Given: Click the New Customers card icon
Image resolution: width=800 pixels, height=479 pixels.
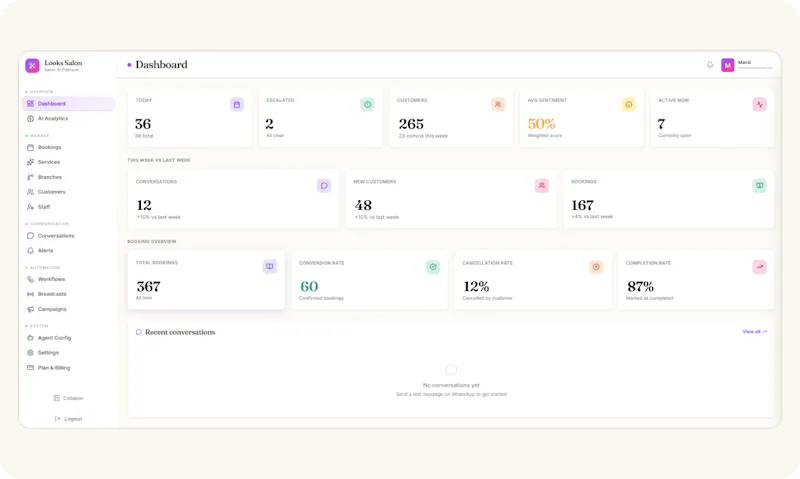Looking at the screenshot, I should [x=542, y=186].
